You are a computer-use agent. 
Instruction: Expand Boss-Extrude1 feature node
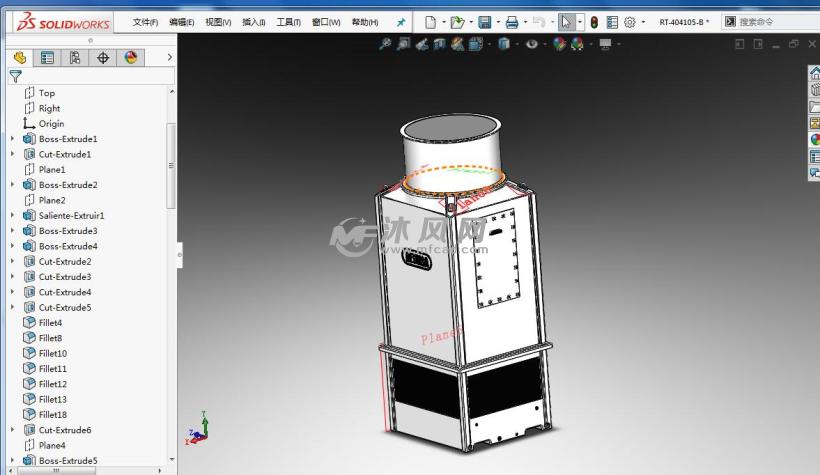pos(13,139)
